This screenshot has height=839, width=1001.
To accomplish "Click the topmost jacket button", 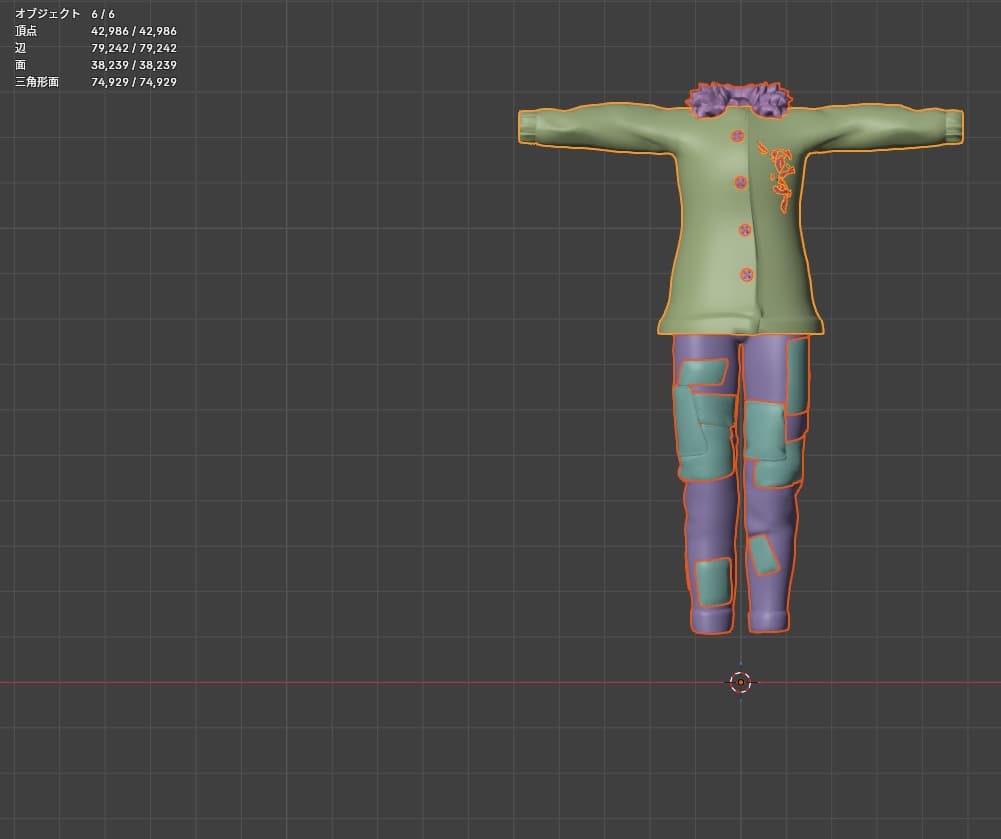I will coord(737,136).
